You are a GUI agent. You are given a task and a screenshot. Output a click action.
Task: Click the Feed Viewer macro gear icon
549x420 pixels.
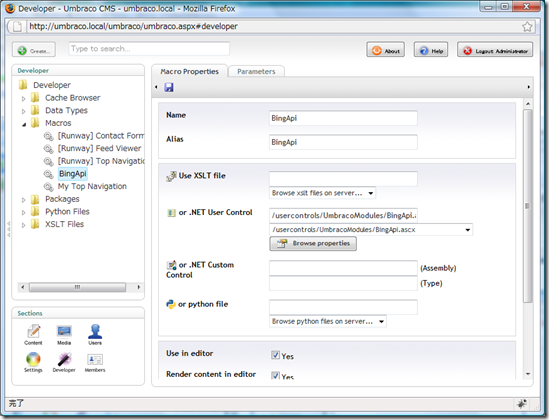48,149
